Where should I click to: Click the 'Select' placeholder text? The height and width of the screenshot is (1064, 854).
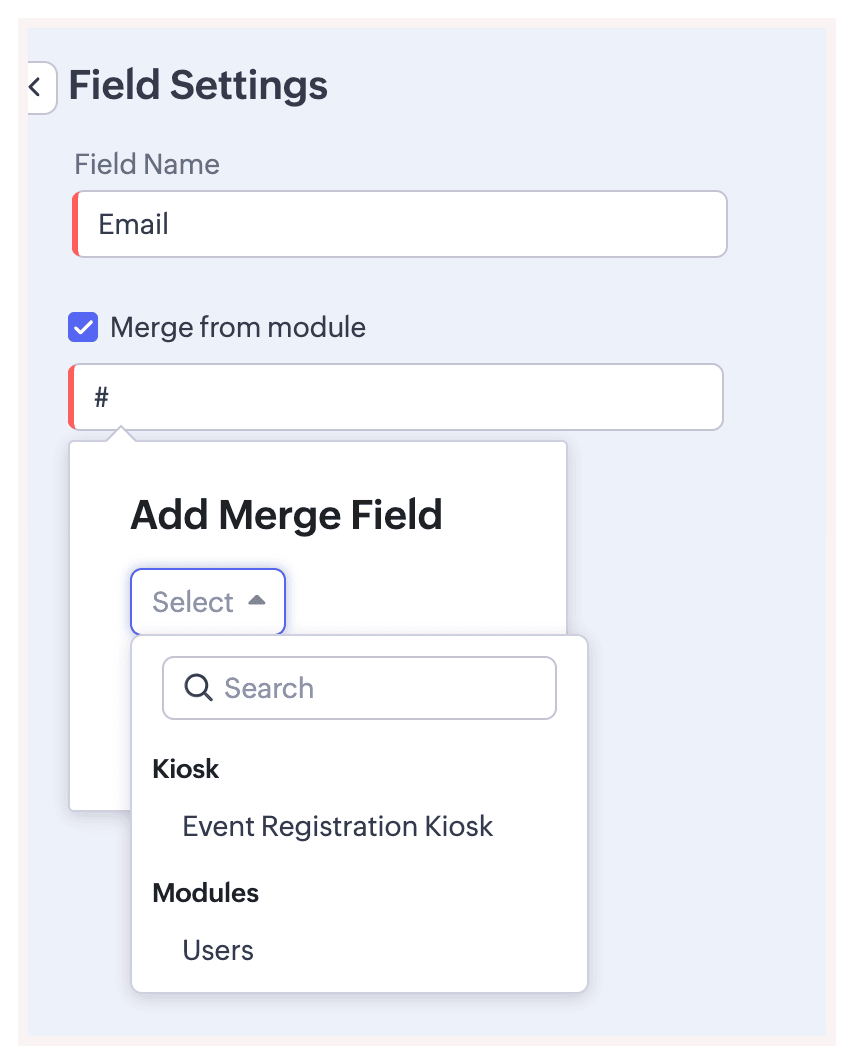[x=193, y=602]
